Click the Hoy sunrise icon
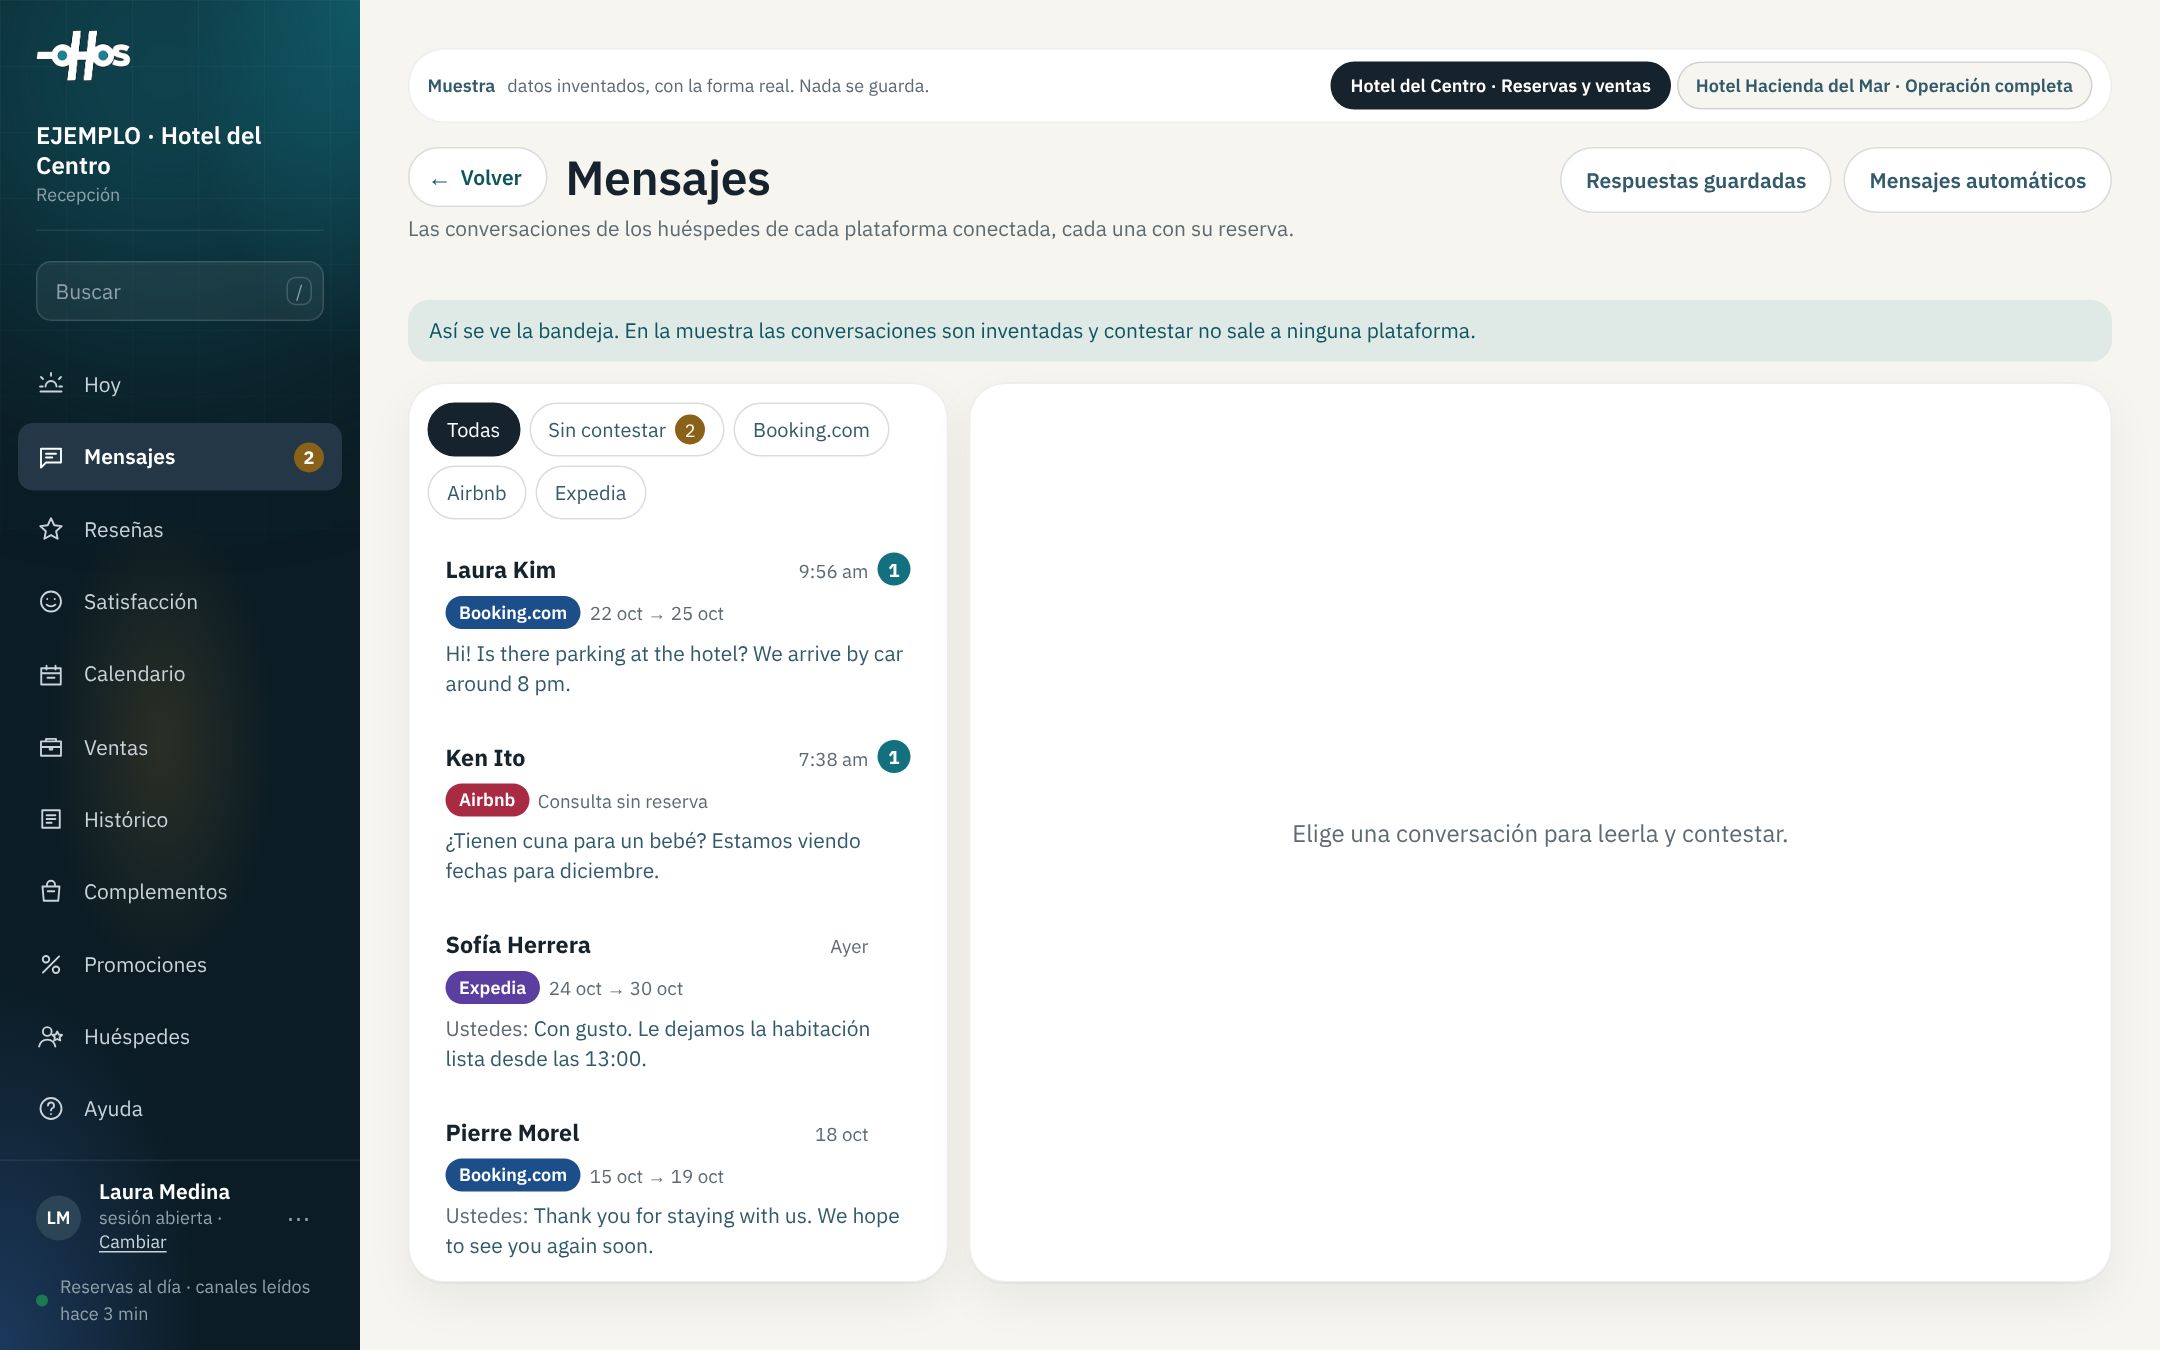The image size is (2160, 1350). (x=51, y=384)
